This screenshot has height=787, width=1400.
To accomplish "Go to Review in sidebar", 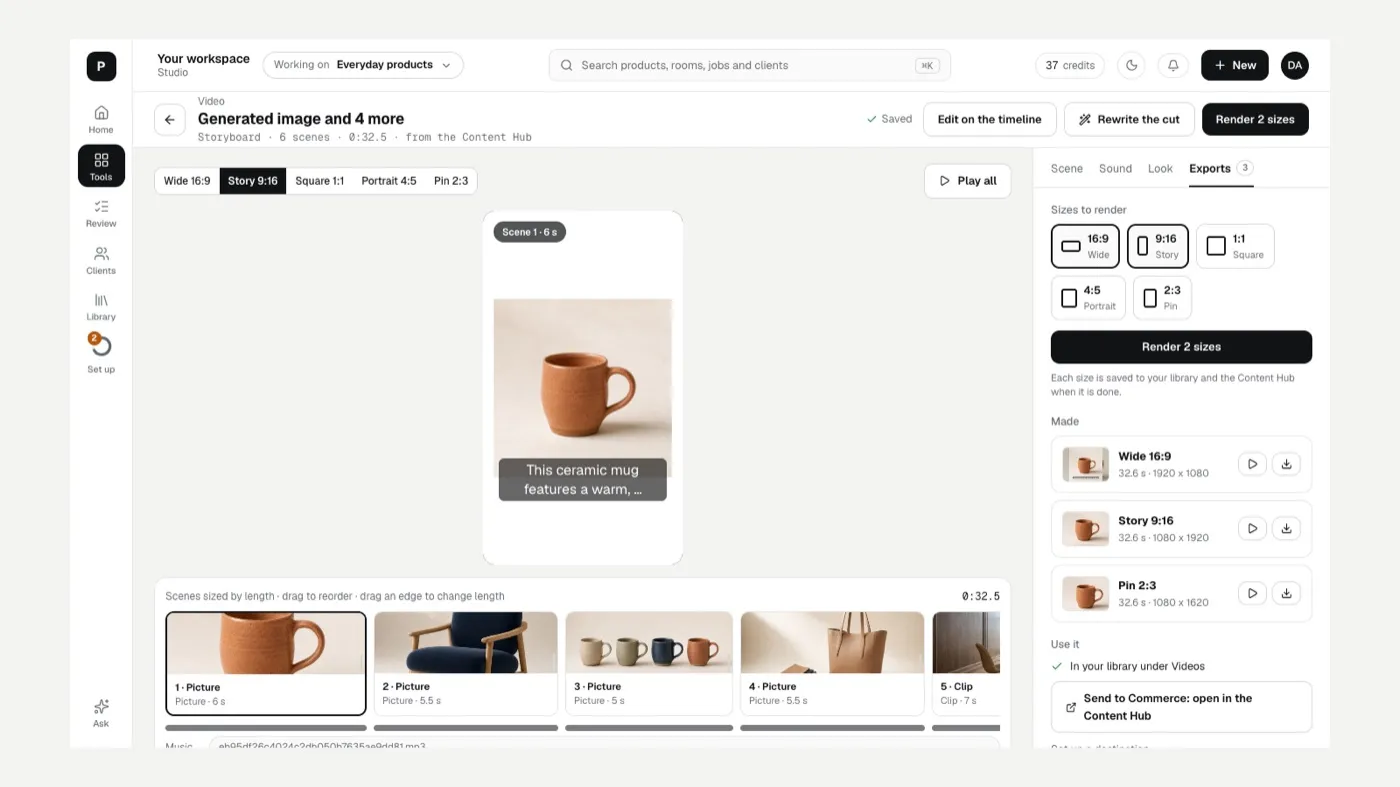I will [101, 213].
